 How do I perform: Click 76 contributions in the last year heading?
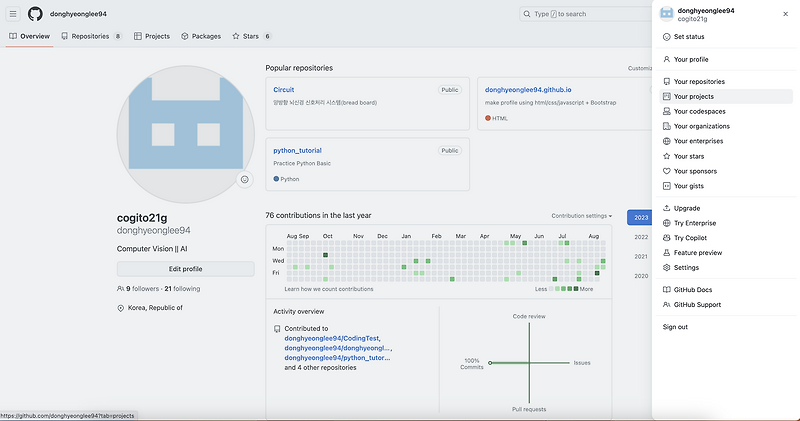click(x=318, y=215)
